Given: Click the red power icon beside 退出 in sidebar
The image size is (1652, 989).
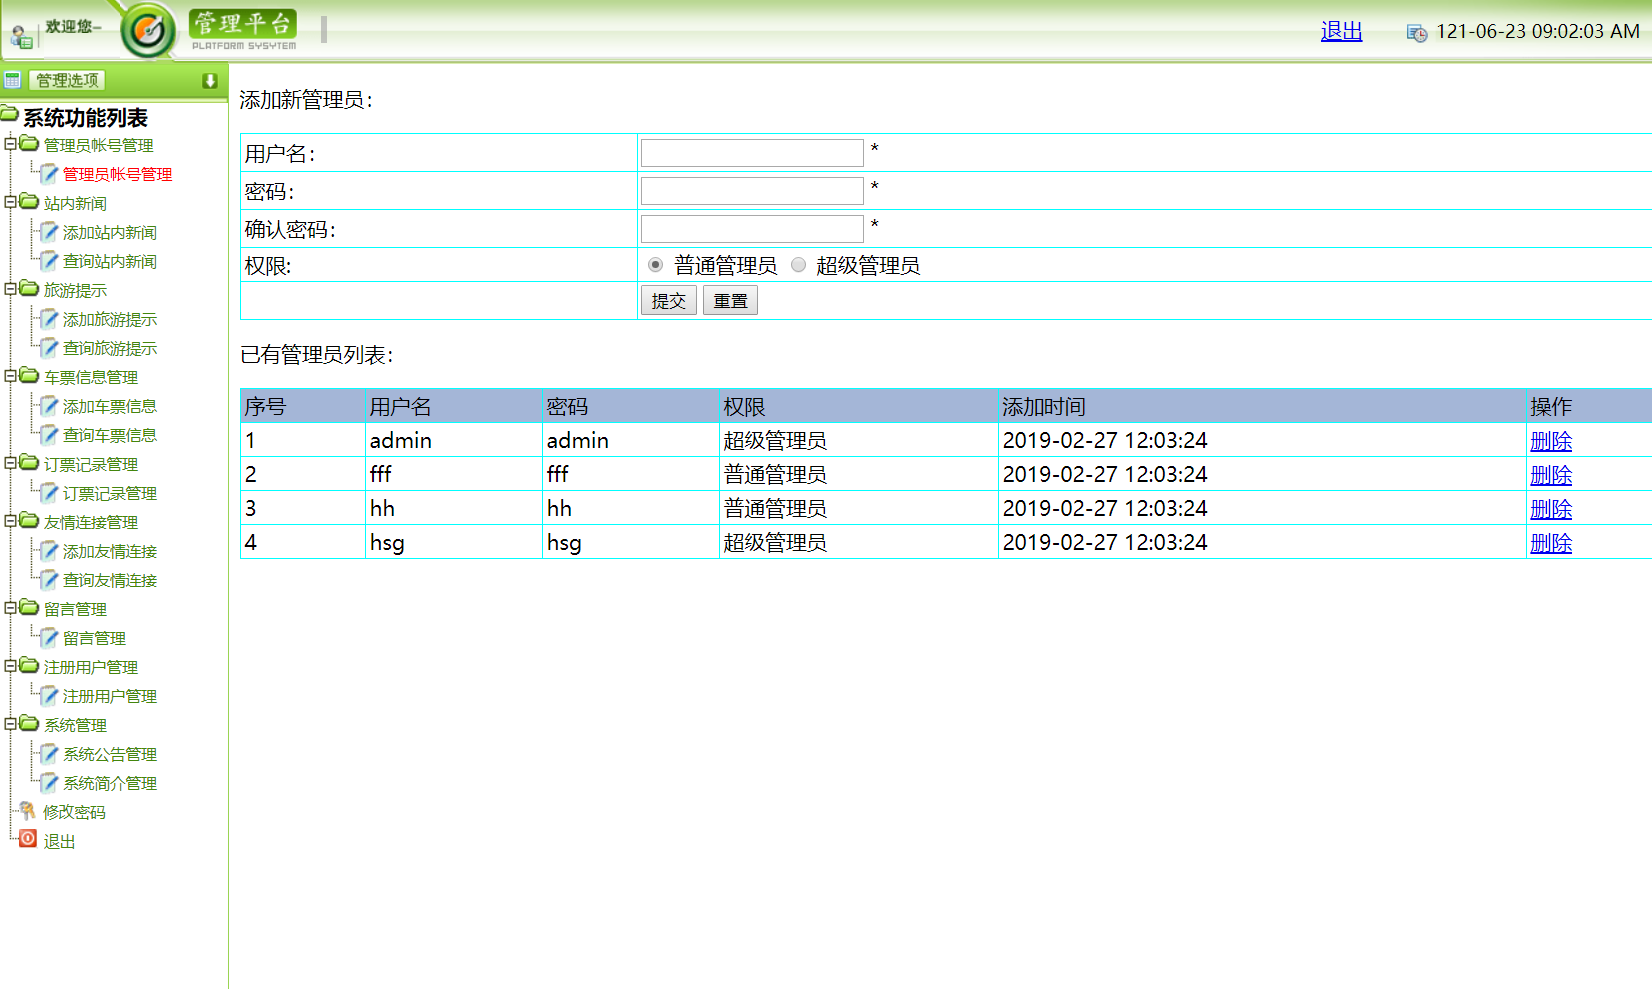Looking at the screenshot, I should point(27,840).
